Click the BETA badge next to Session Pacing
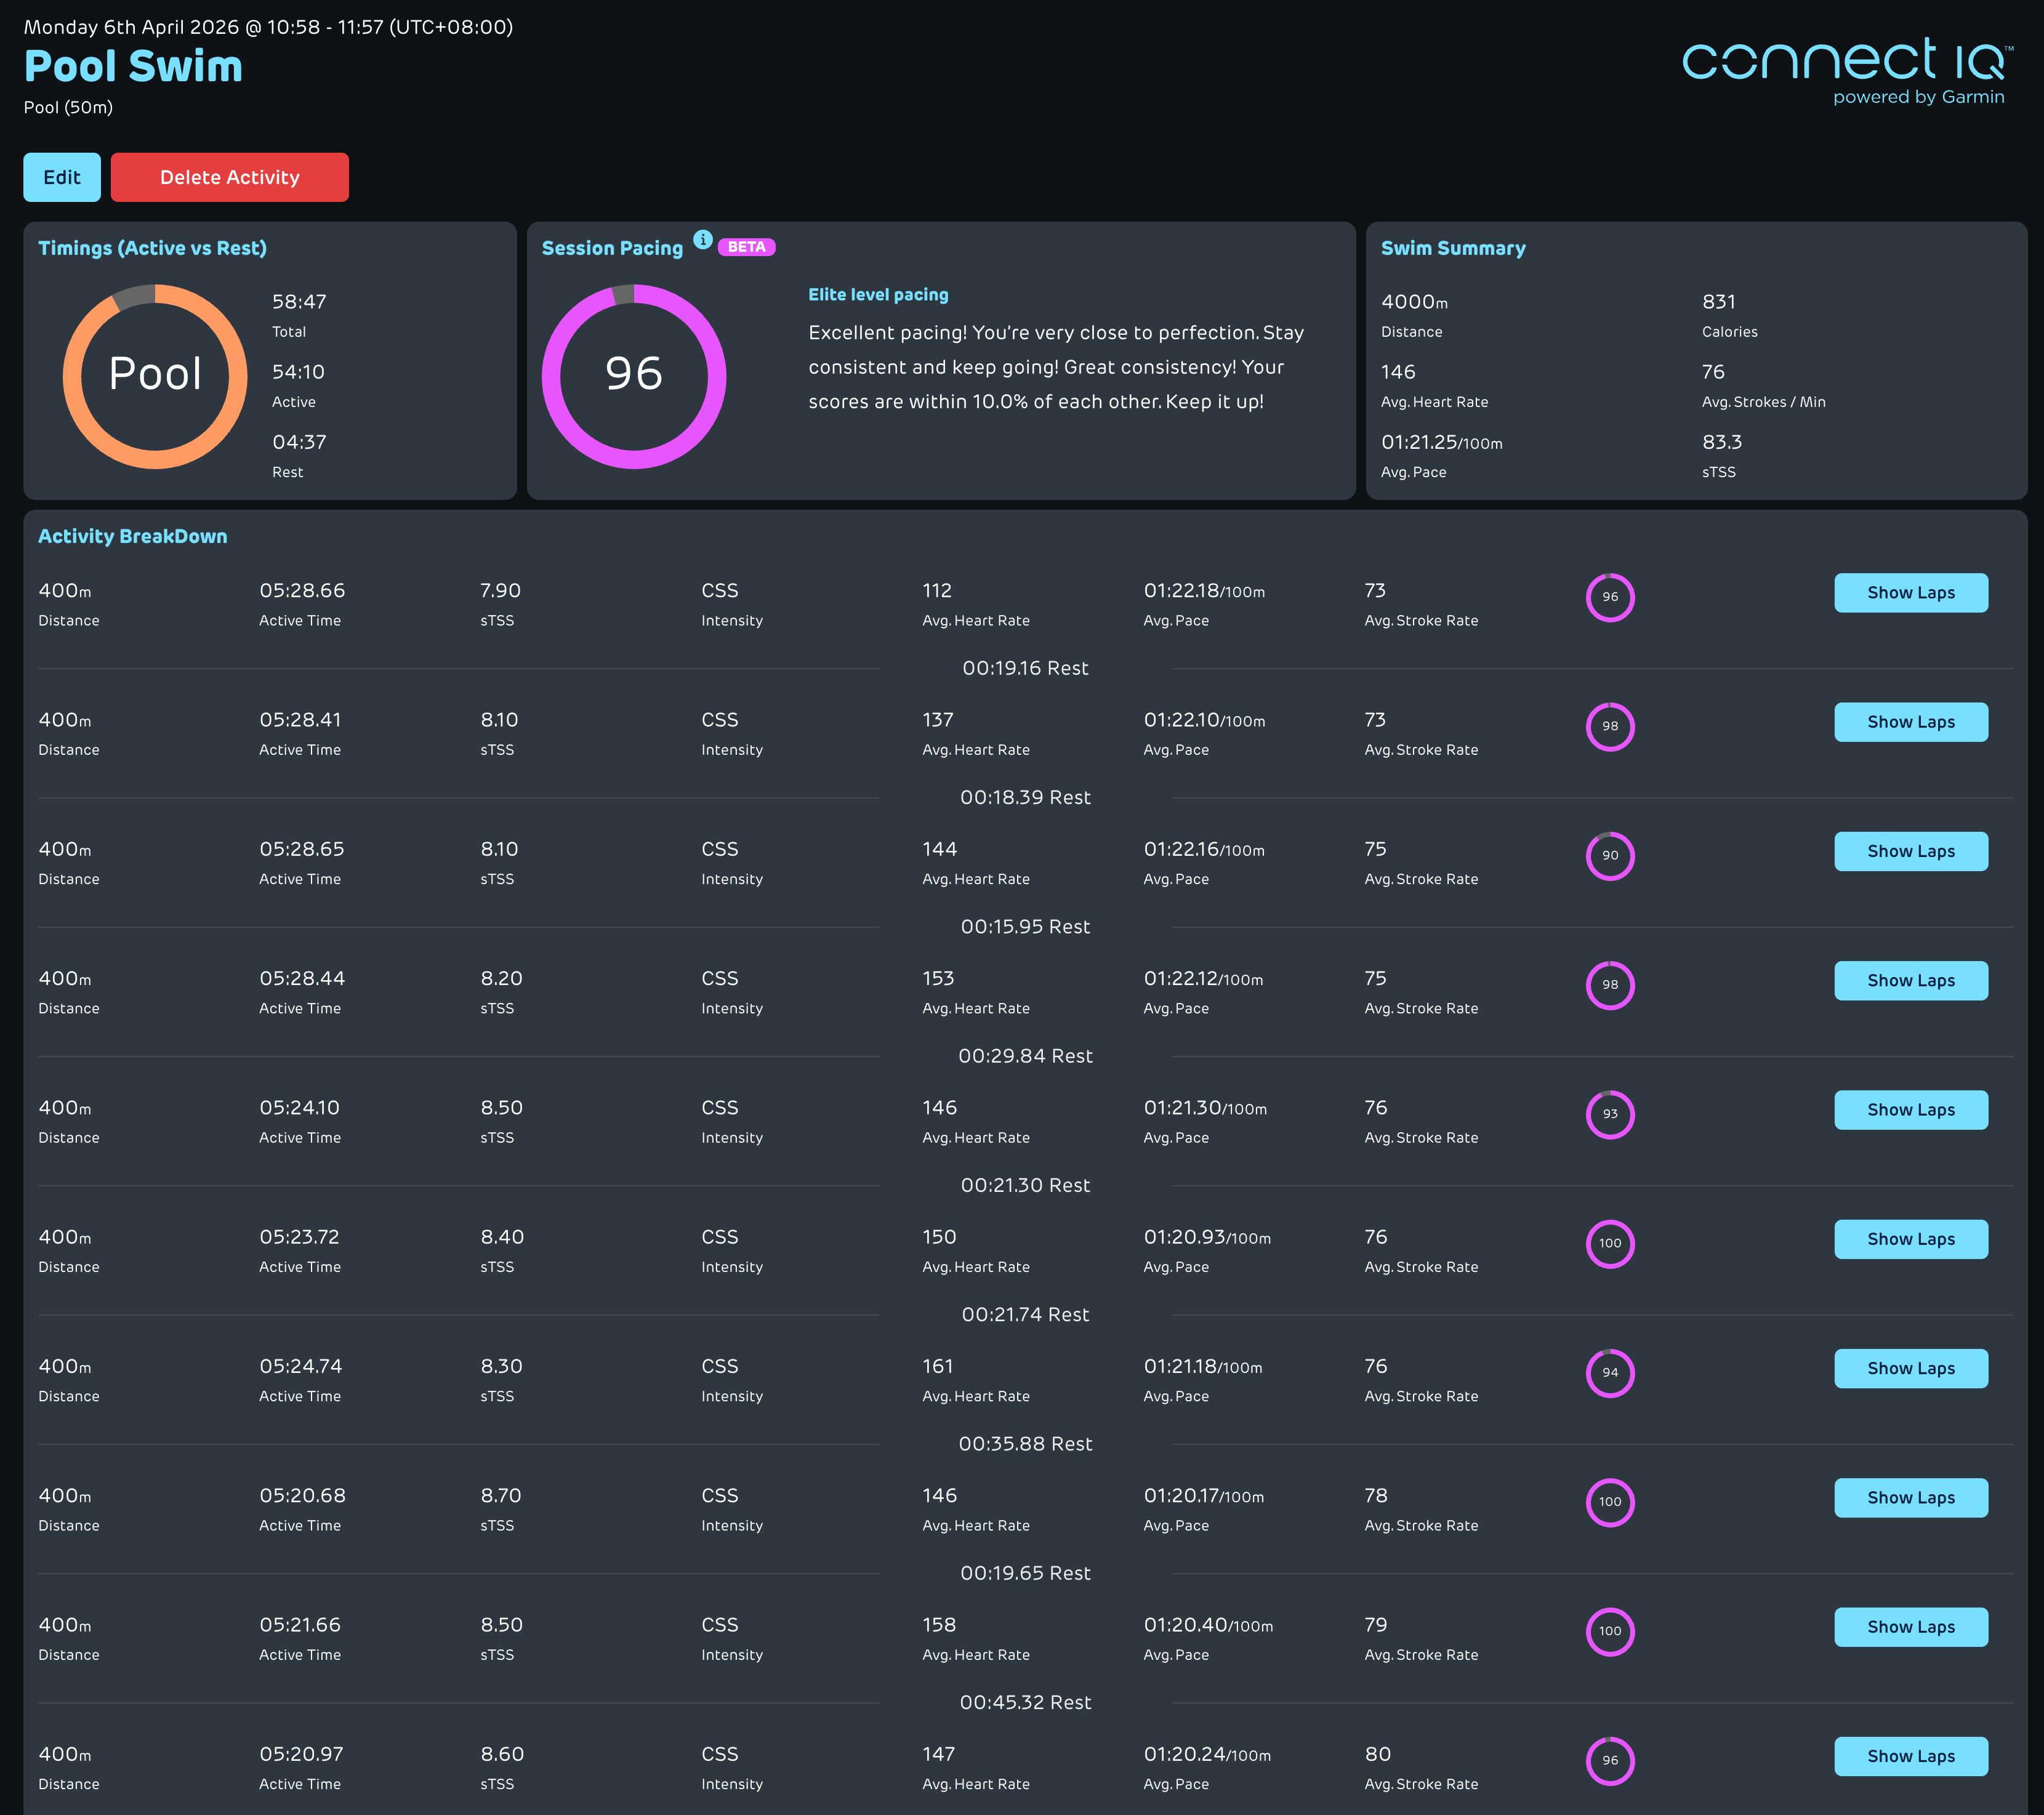The width and height of the screenshot is (2044, 1815). 746,247
